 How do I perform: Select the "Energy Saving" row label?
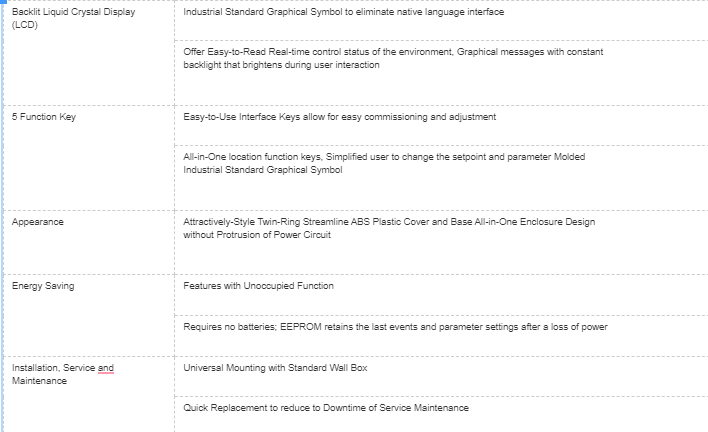pyautogui.click(x=43, y=286)
